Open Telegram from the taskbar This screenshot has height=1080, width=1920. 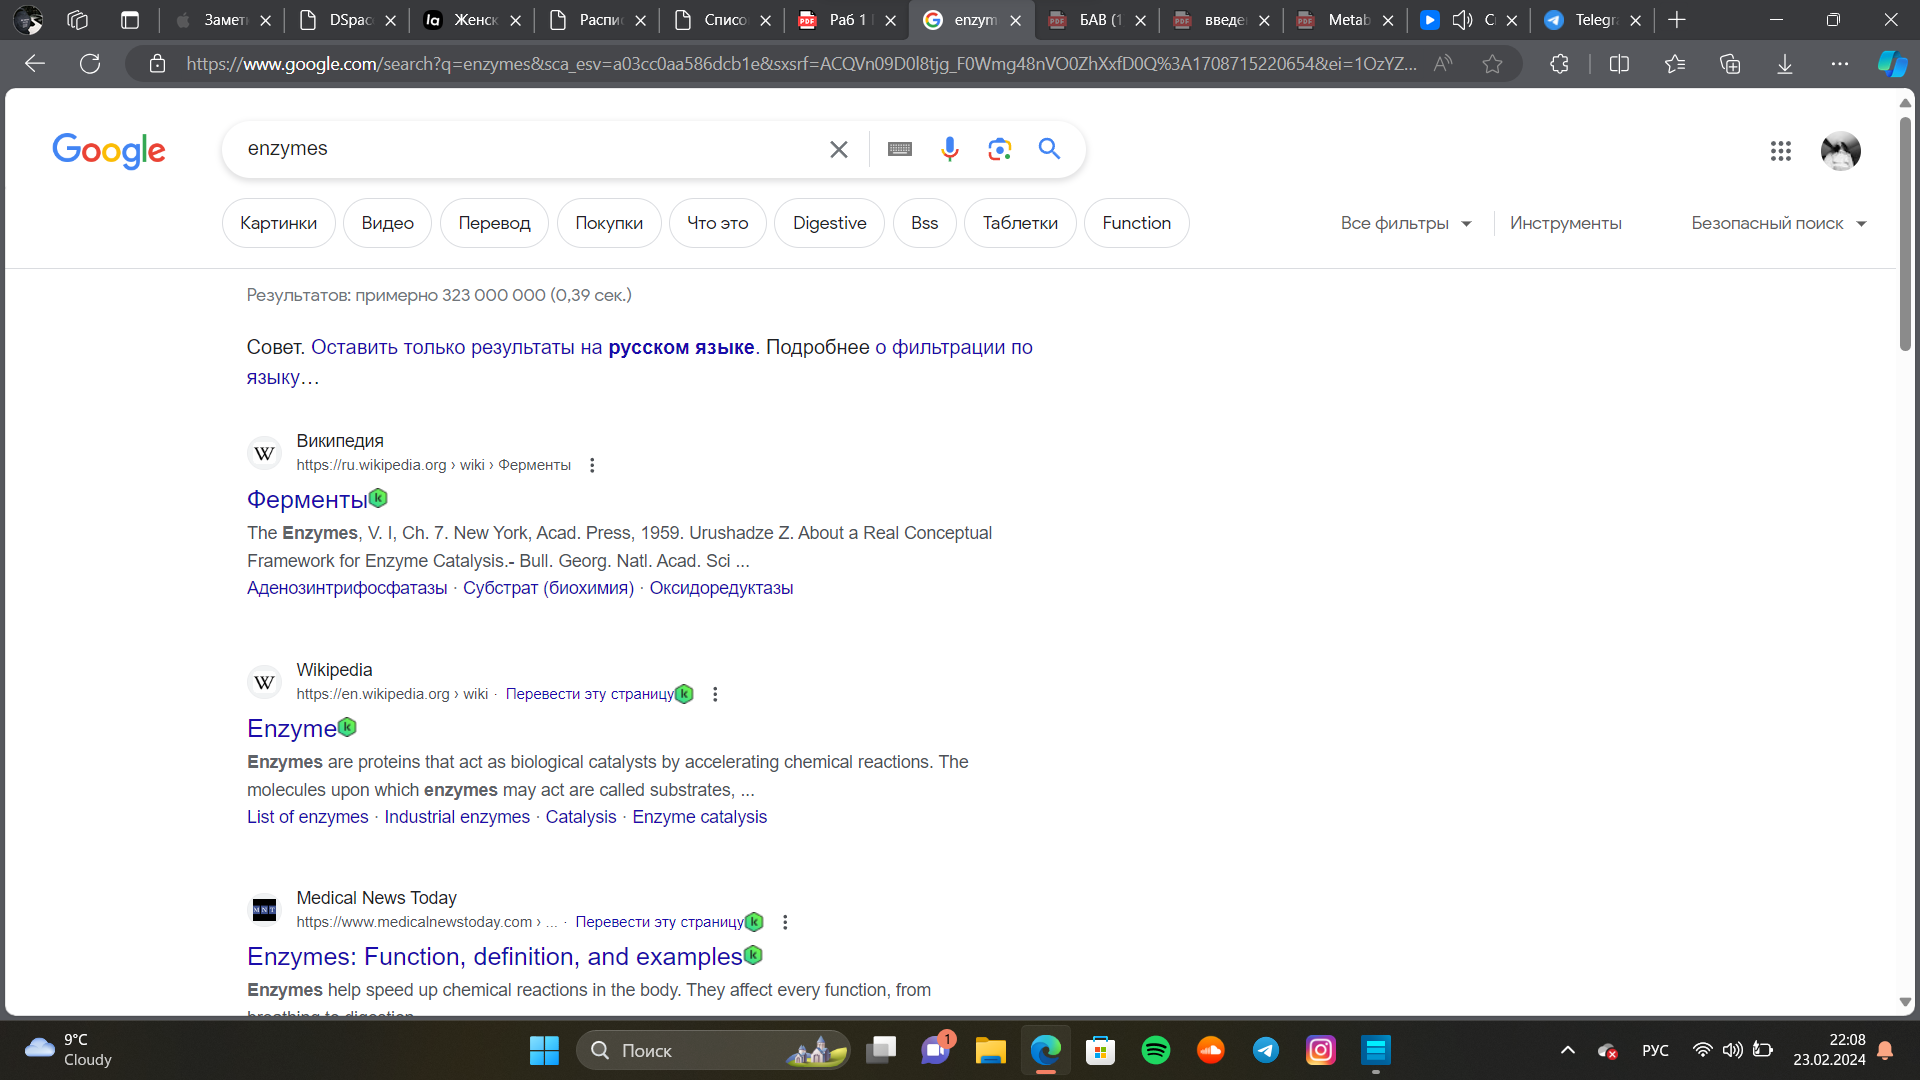click(1266, 1050)
